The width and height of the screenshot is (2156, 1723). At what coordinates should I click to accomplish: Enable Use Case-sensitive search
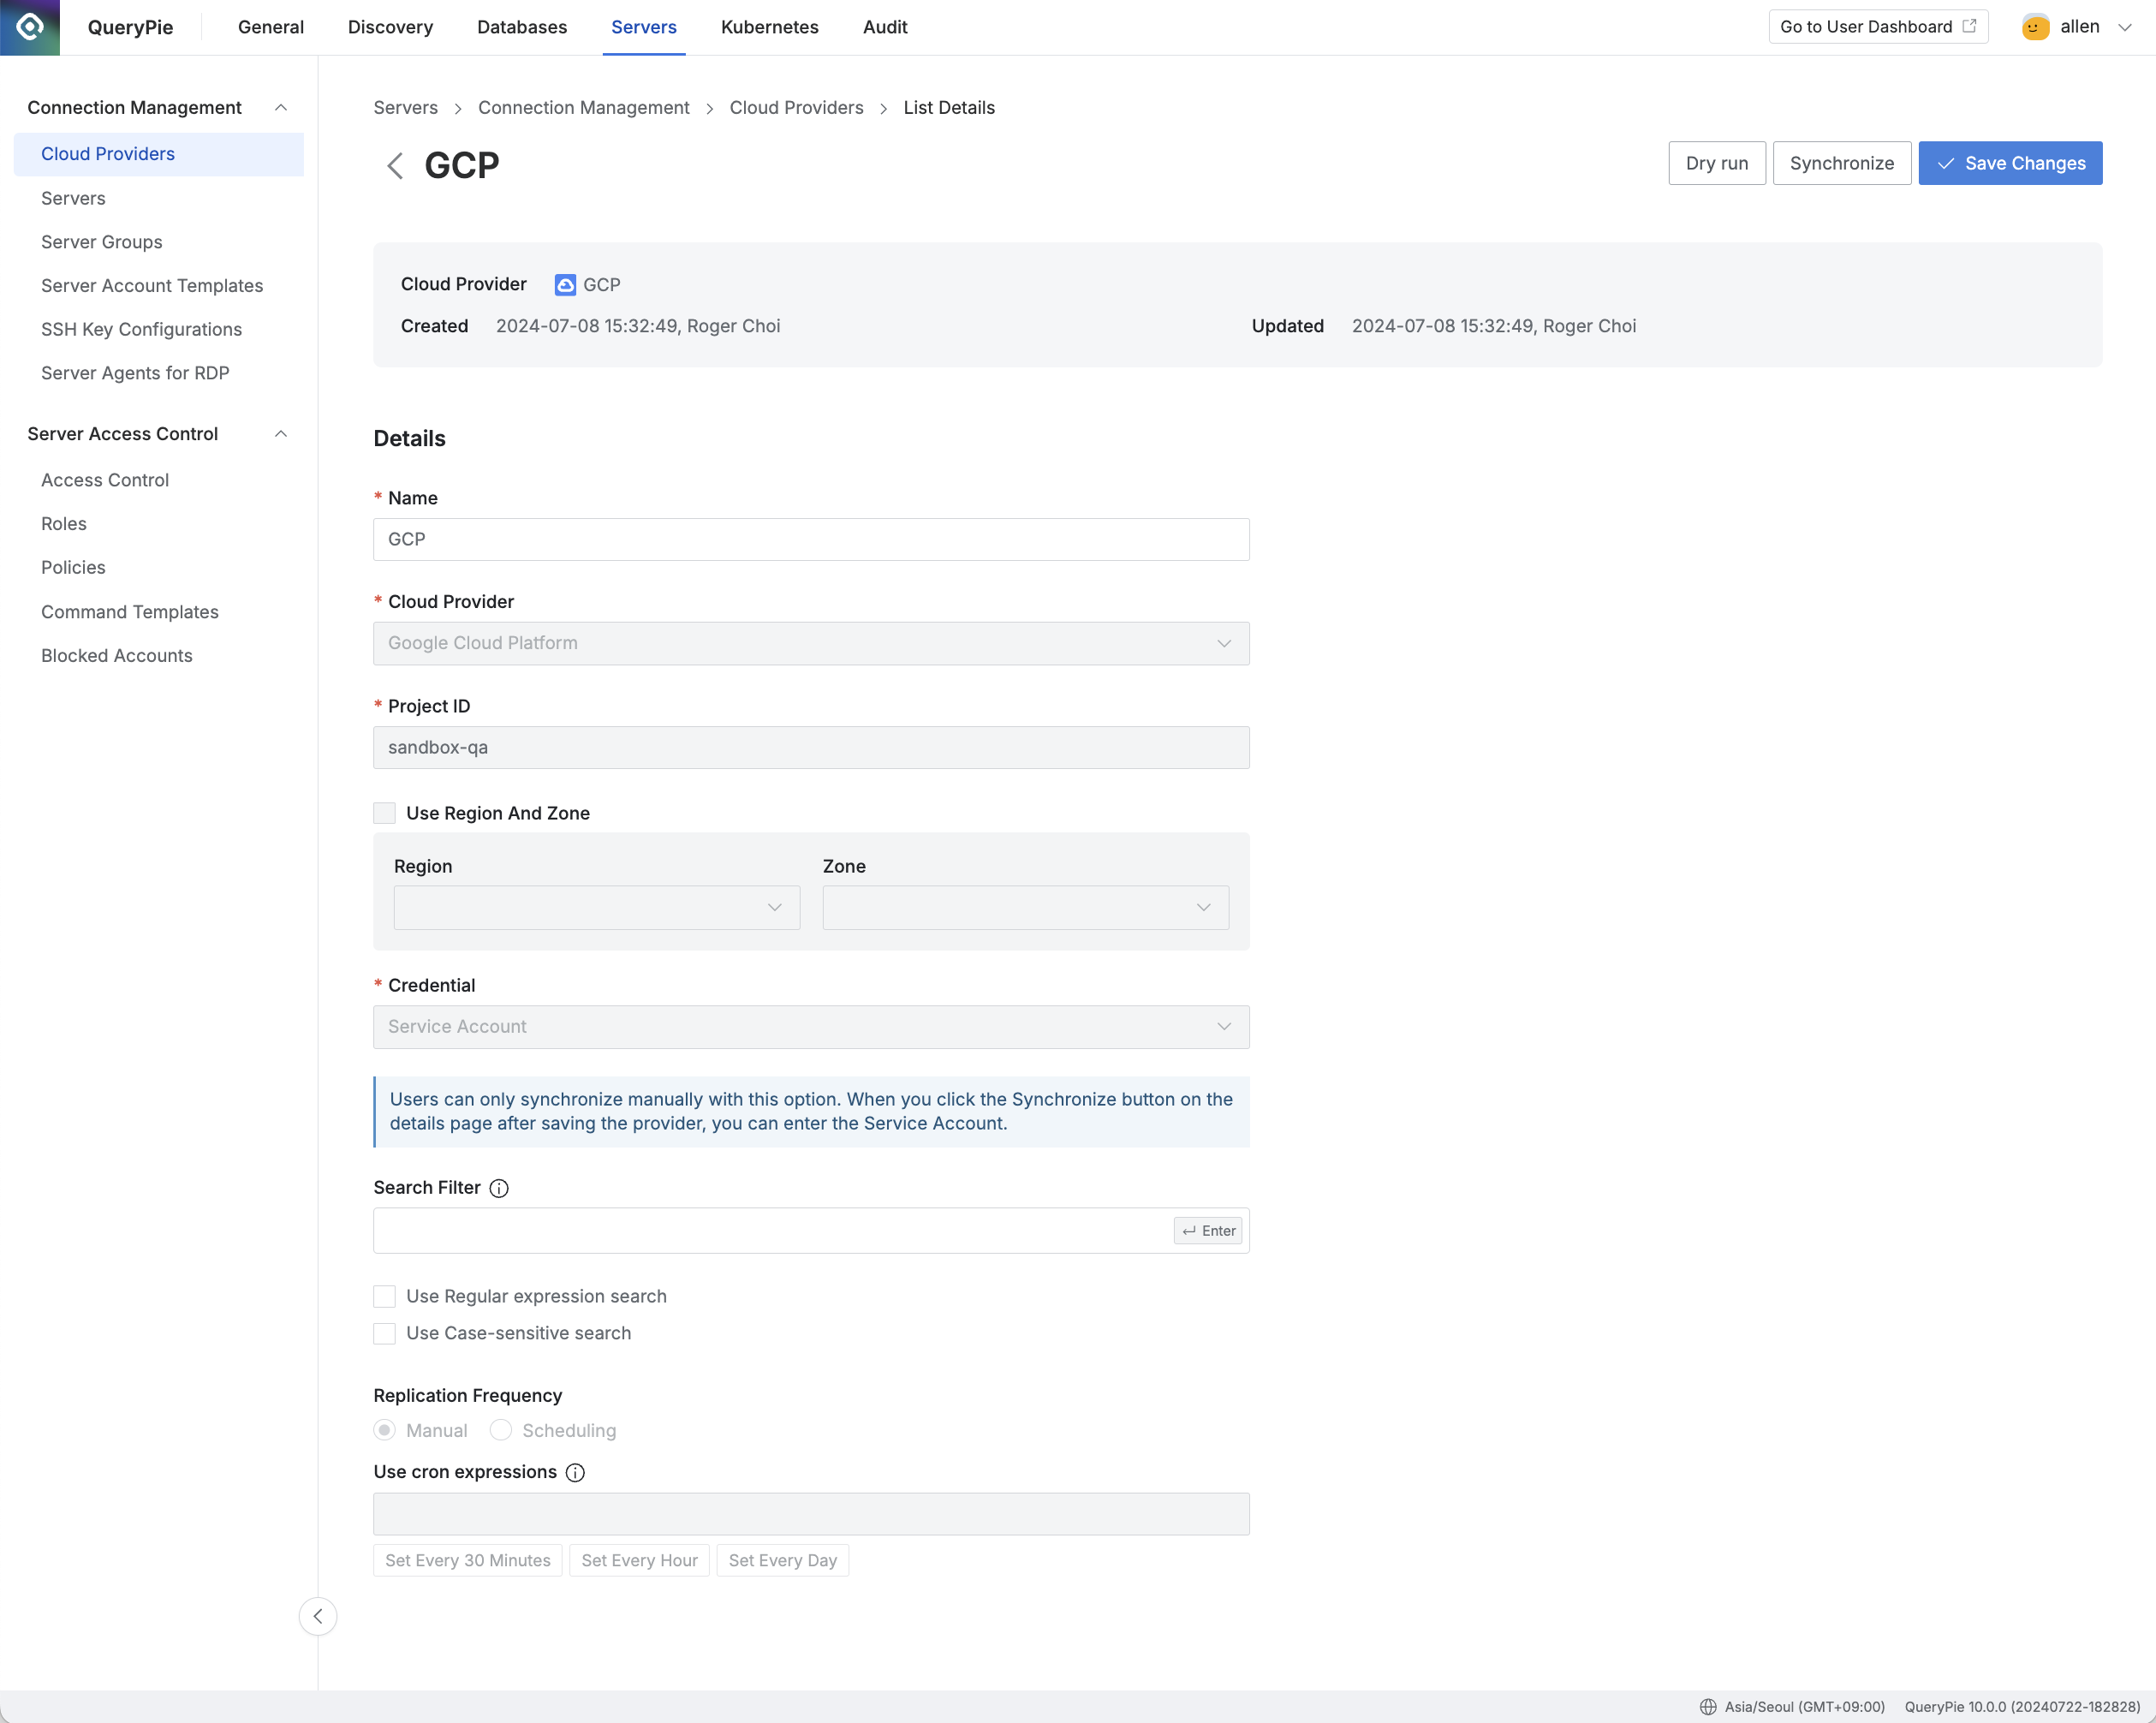pos(384,1333)
